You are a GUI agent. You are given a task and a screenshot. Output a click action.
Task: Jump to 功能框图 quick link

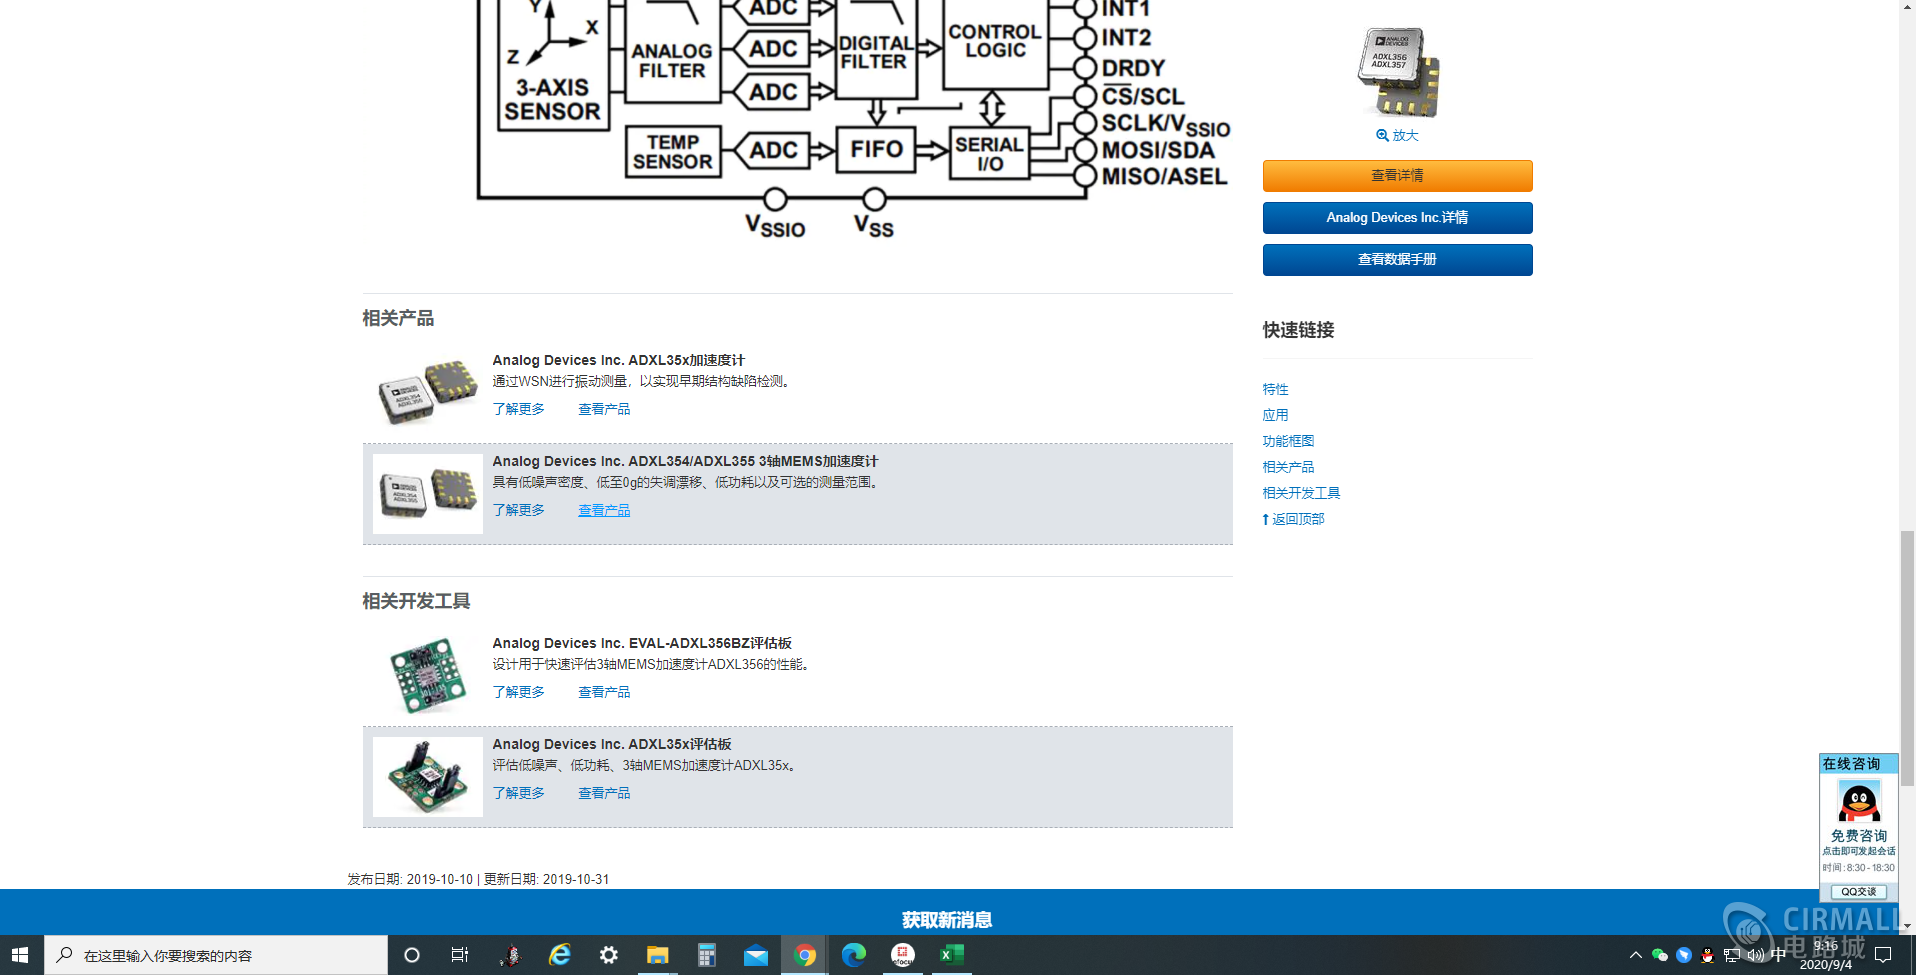pyautogui.click(x=1288, y=441)
